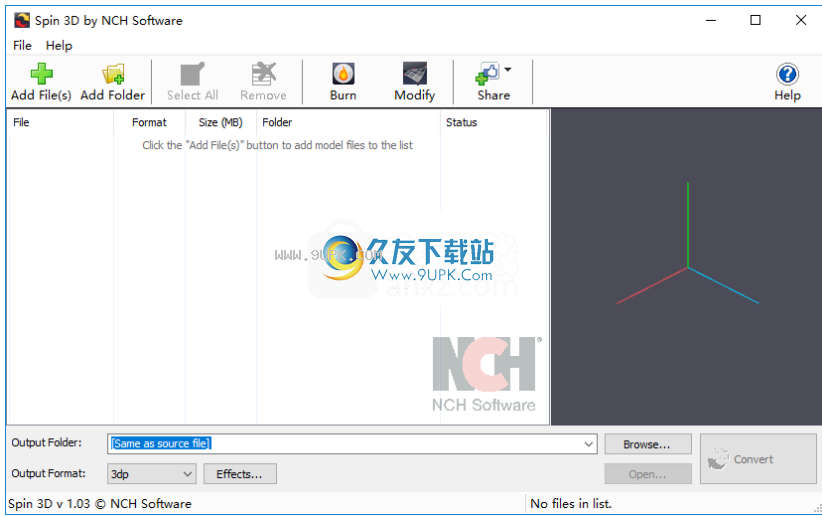The height and width of the screenshot is (516, 822).
Task: Expand the Share dropdown arrow
Action: (x=507, y=69)
